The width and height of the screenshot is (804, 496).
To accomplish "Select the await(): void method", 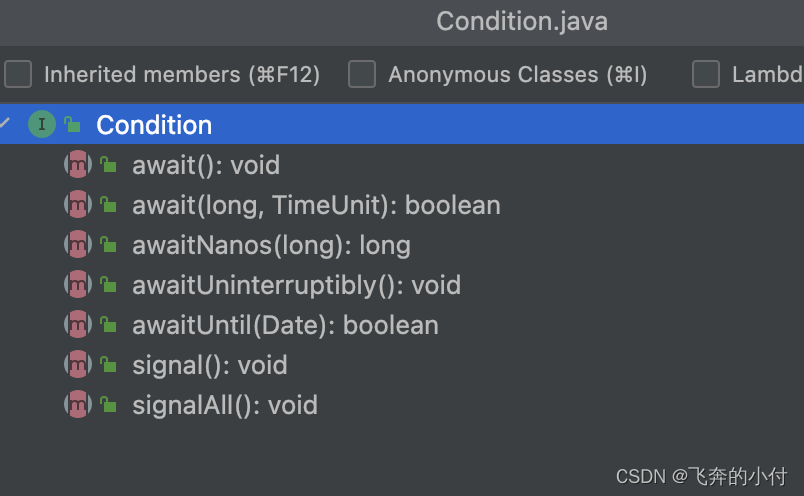I will pos(205,165).
